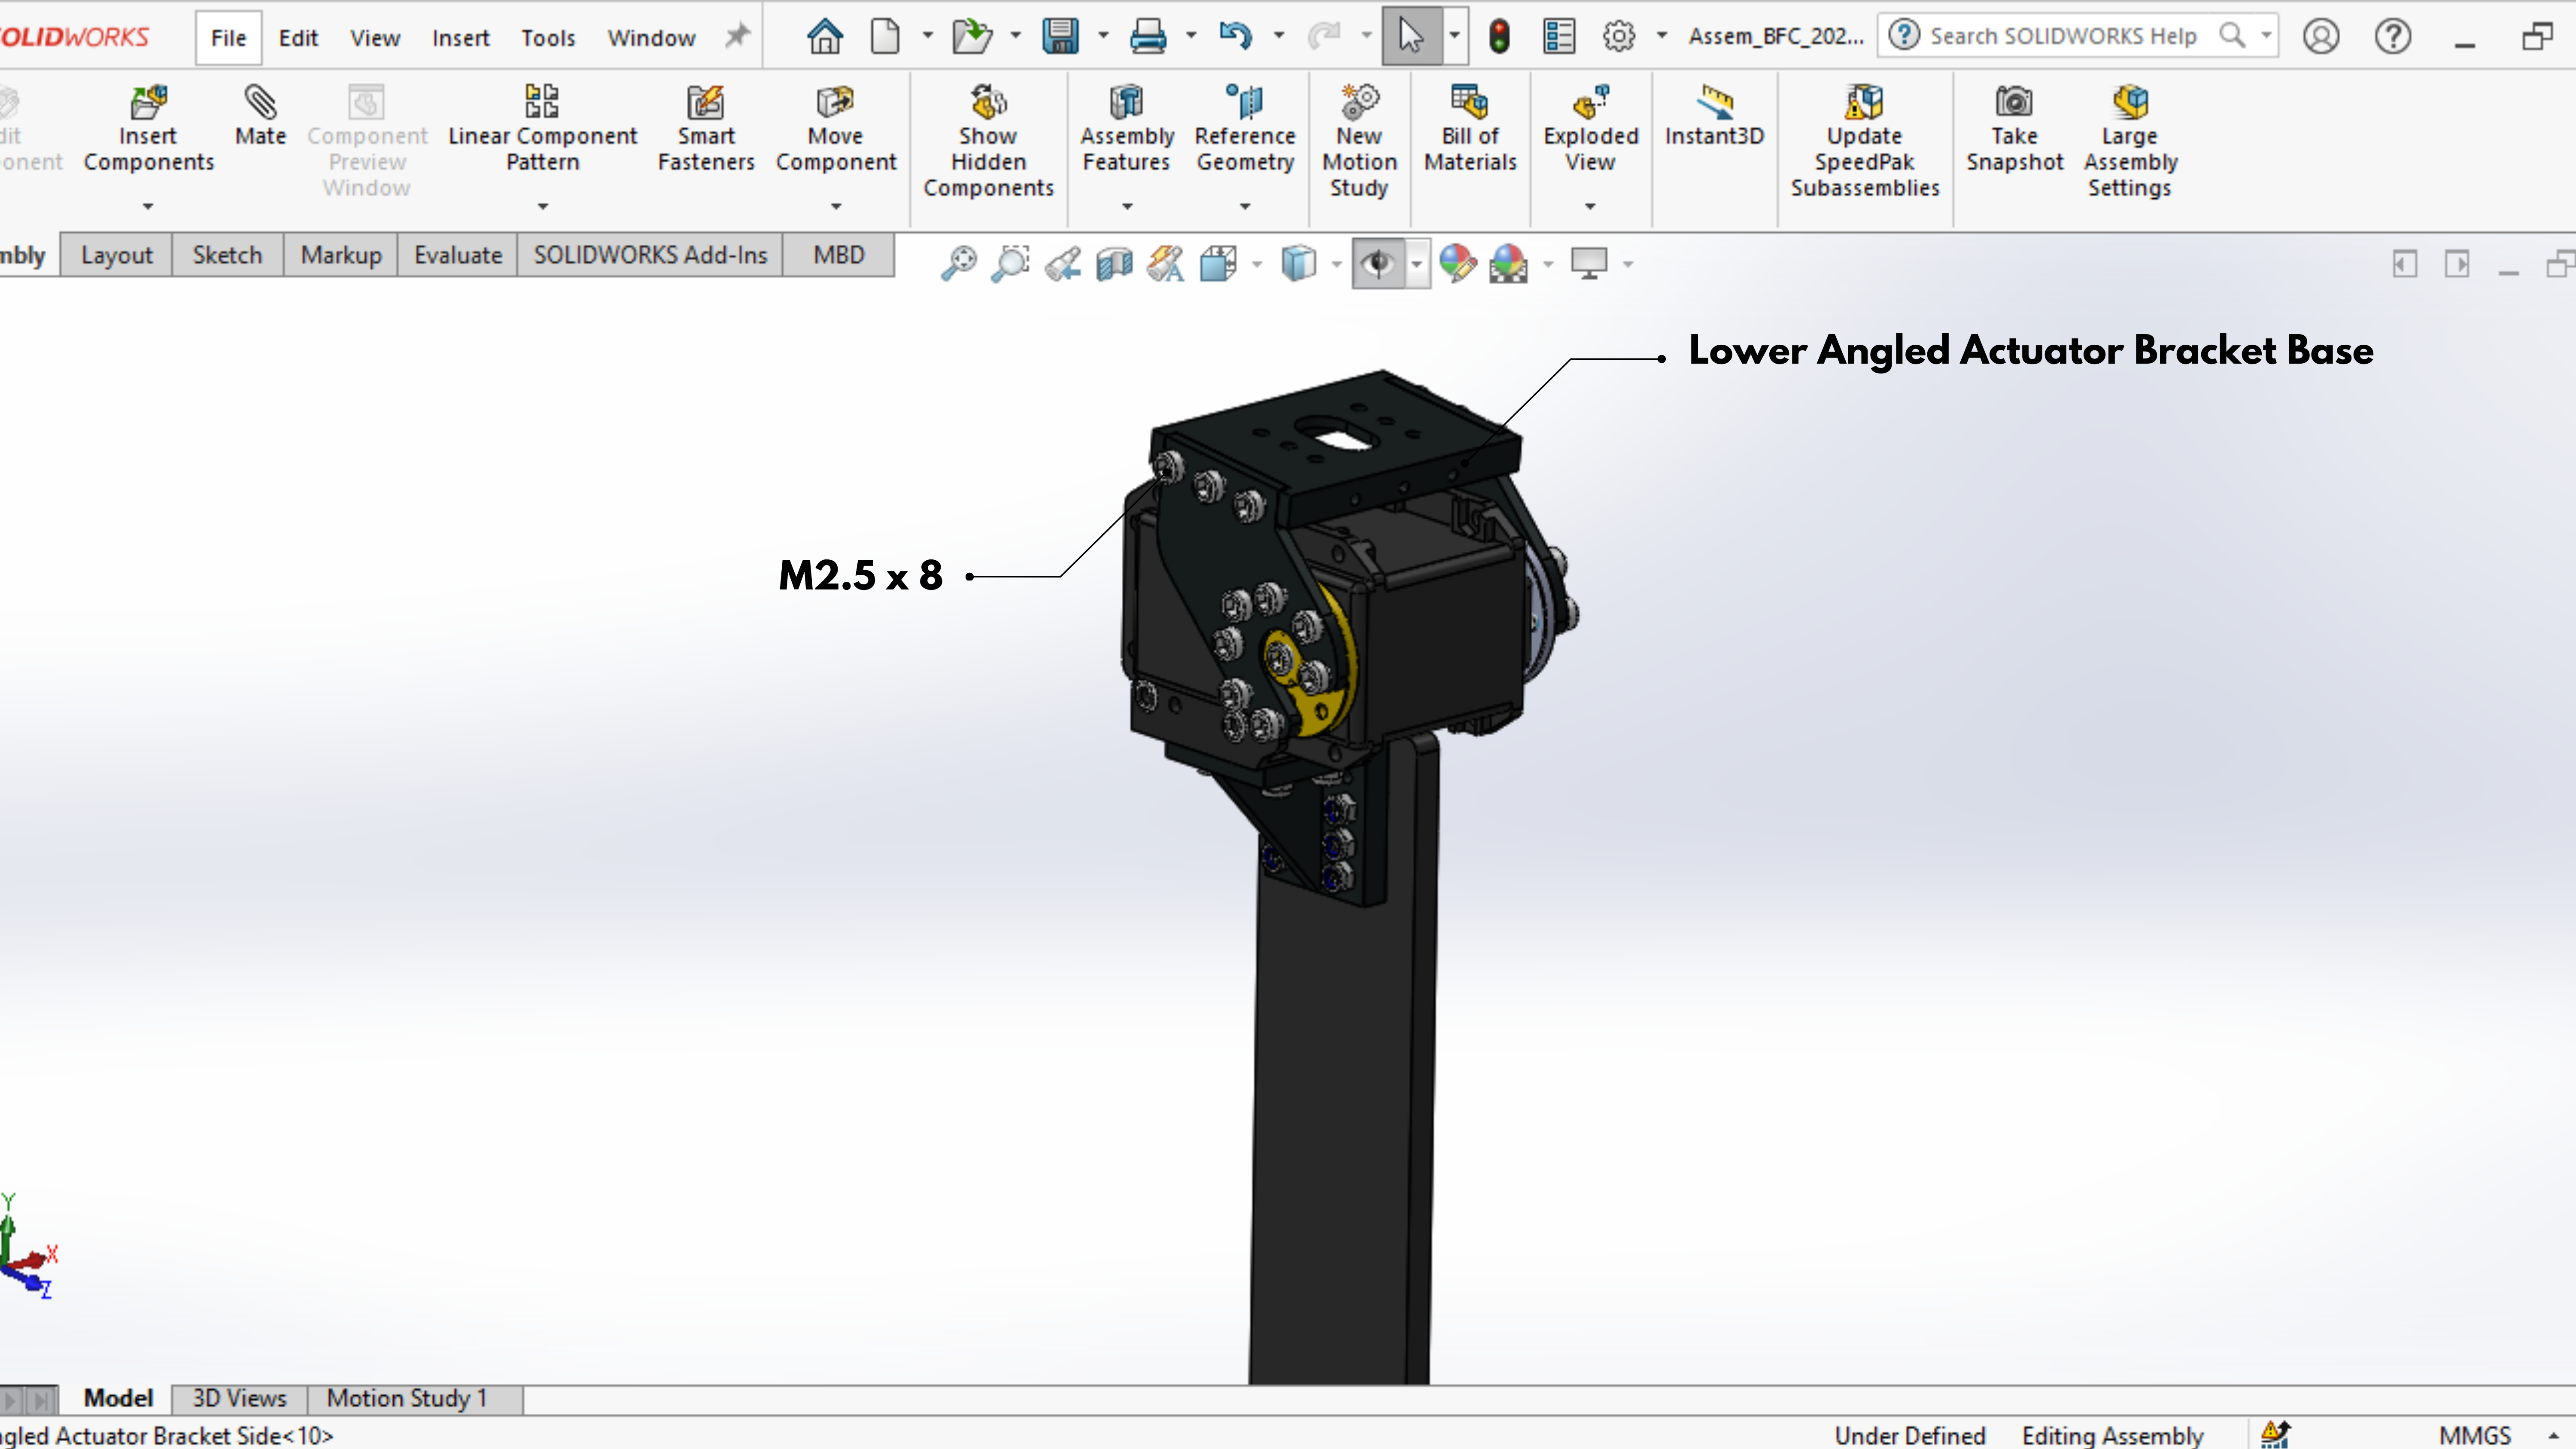Open a file using the Open folder icon
Image resolution: width=2576 pixels, height=1449 pixels.
(971, 36)
